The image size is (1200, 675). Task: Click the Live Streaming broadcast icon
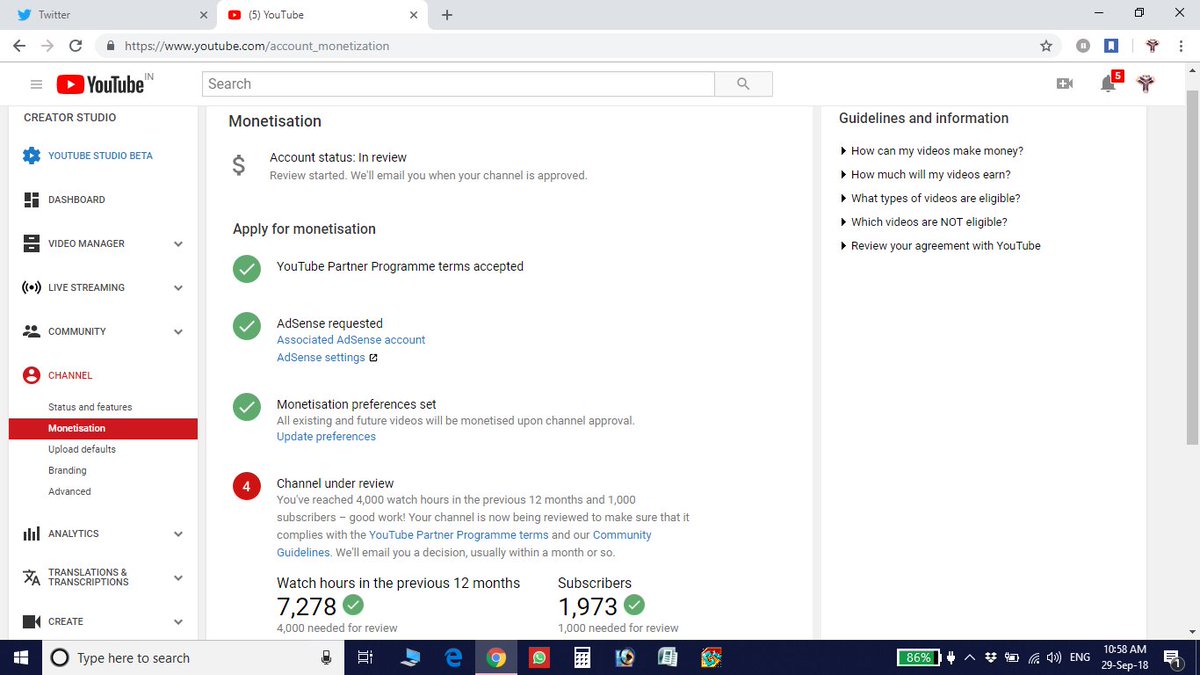(31, 288)
